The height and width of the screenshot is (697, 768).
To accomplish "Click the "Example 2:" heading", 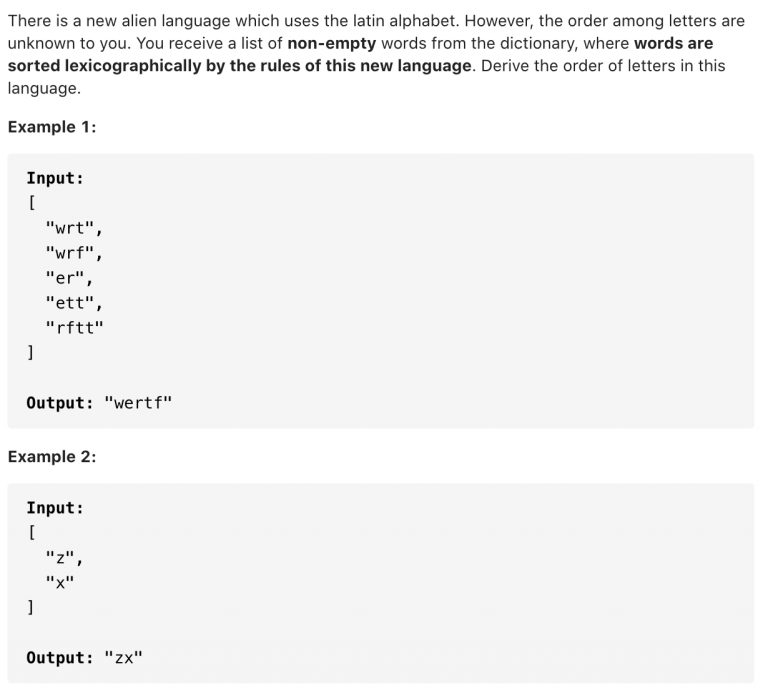I will 52,457.
